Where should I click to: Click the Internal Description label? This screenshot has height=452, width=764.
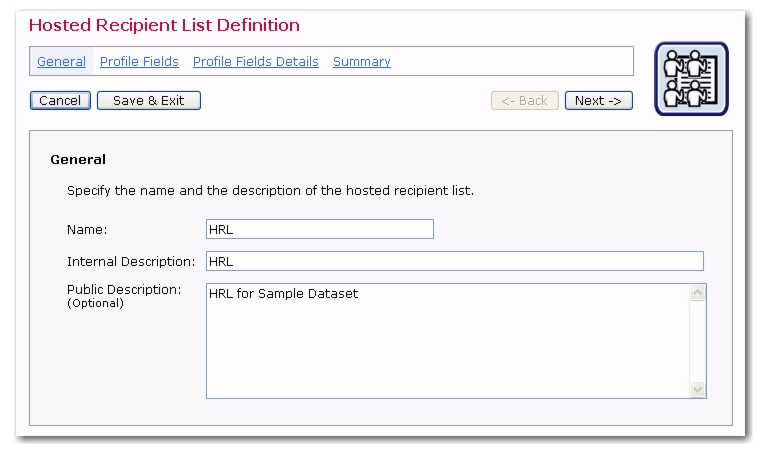click(x=131, y=262)
